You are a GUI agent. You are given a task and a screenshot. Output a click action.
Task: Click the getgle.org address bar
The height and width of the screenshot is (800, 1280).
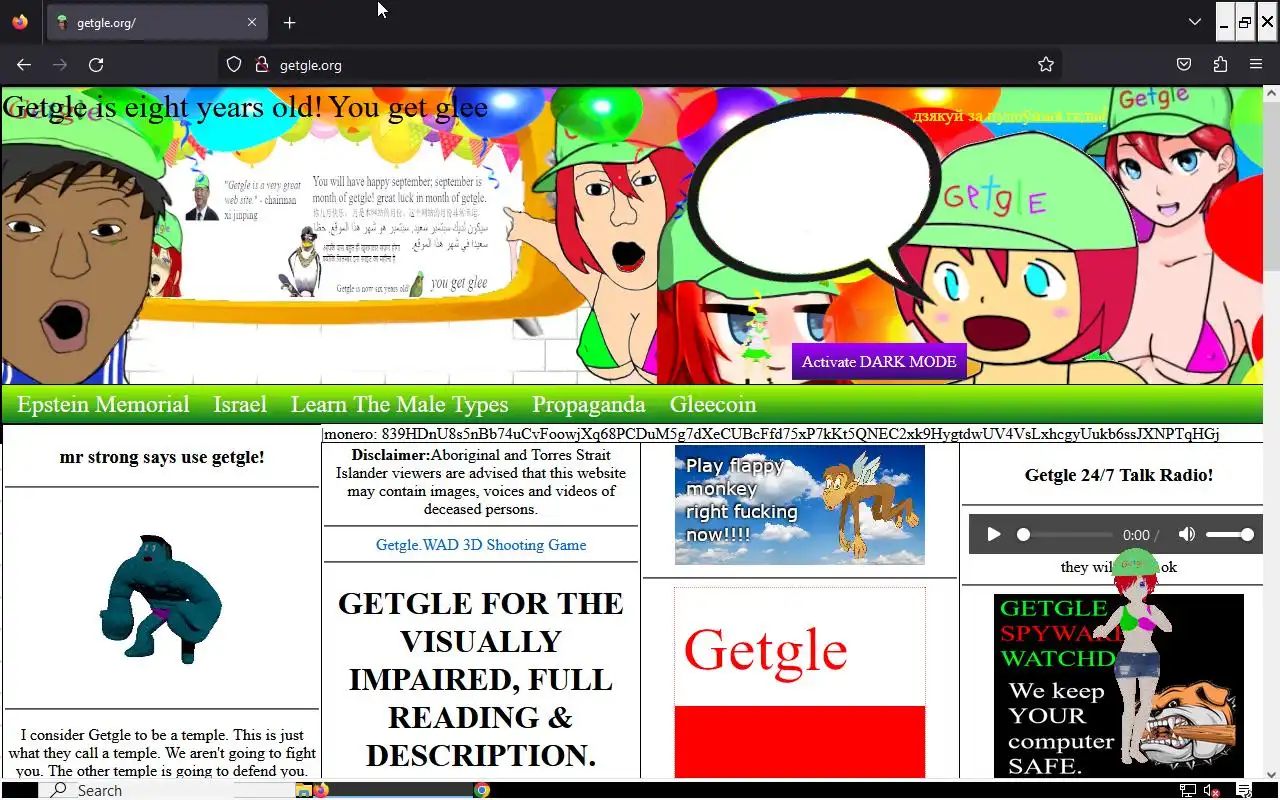click(x=640, y=65)
